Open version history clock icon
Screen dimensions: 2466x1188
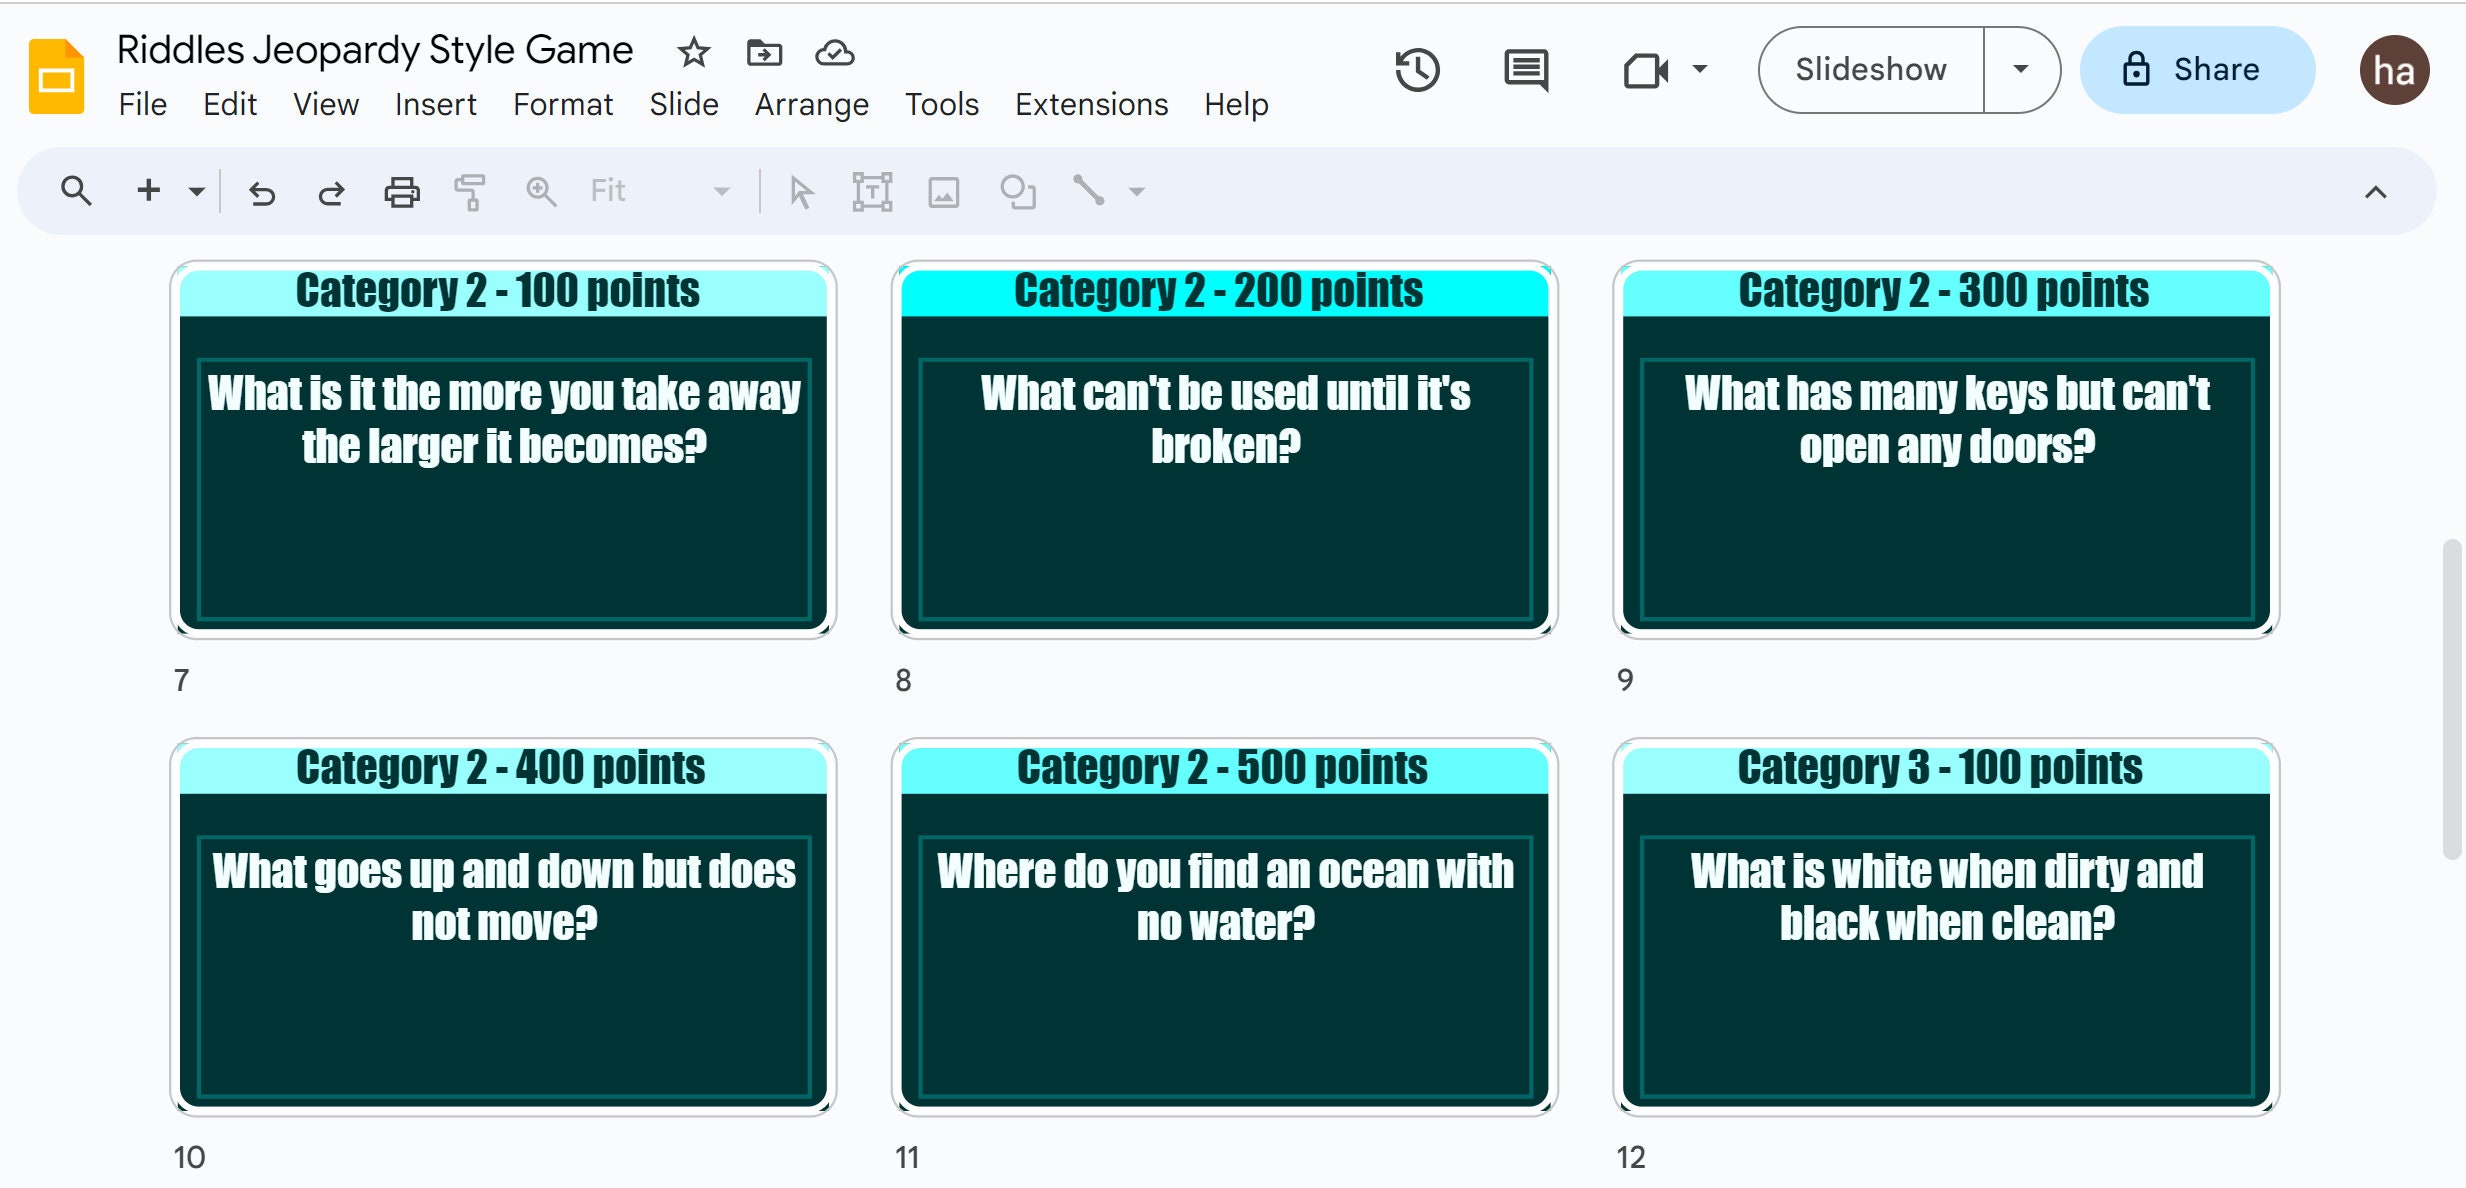click(x=1416, y=70)
